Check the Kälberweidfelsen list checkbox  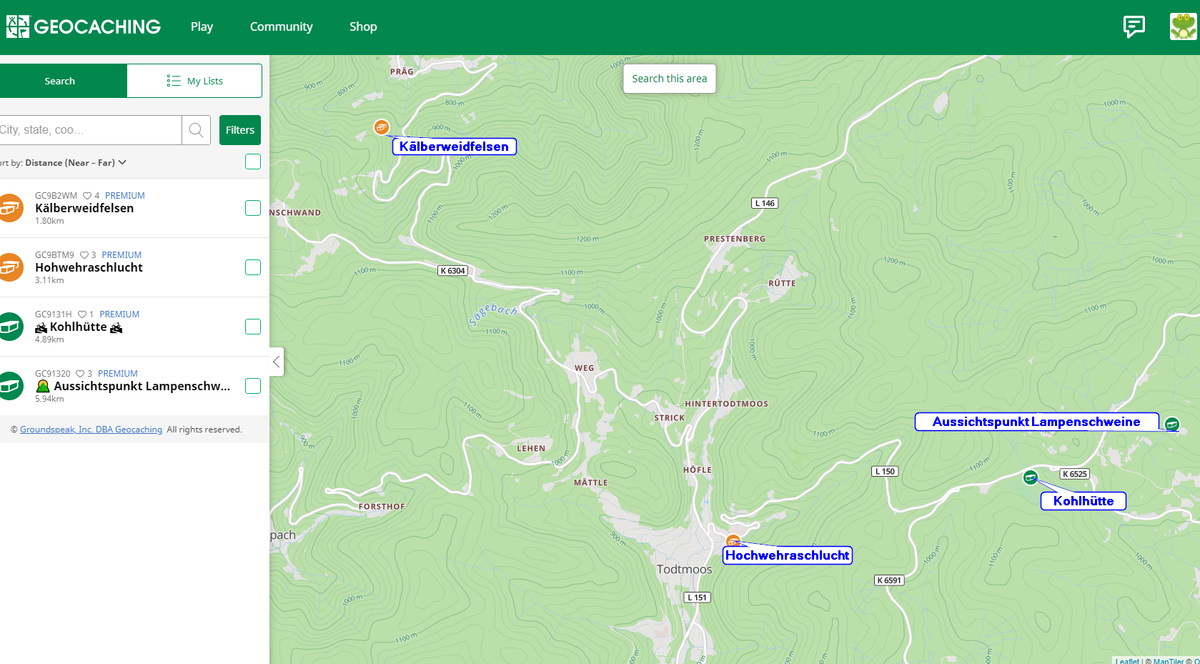point(253,208)
